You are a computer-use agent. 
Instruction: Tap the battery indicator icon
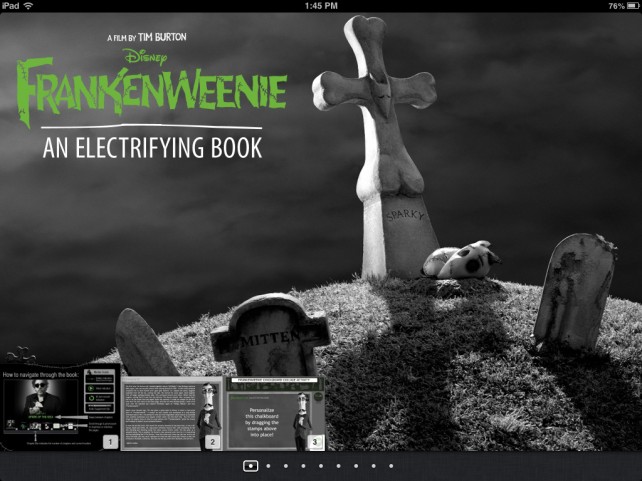(x=633, y=6)
